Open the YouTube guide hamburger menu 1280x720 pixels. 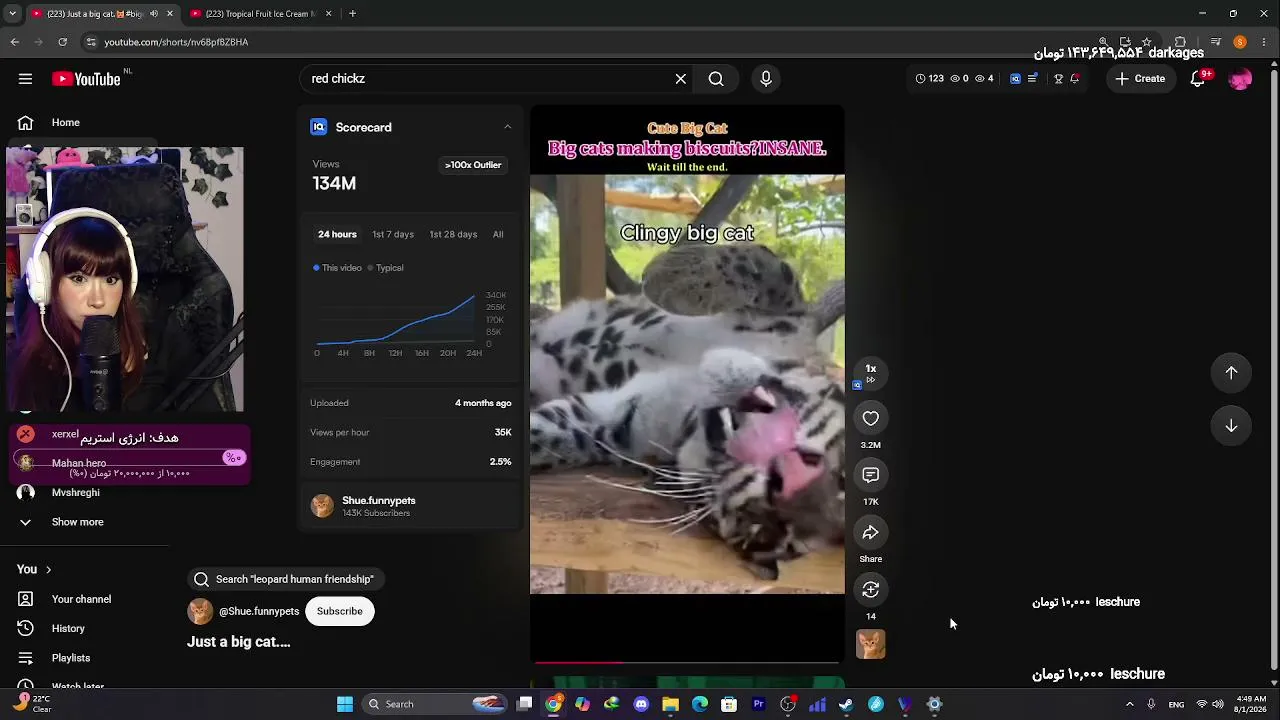pyautogui.click(x=25, y=79)
